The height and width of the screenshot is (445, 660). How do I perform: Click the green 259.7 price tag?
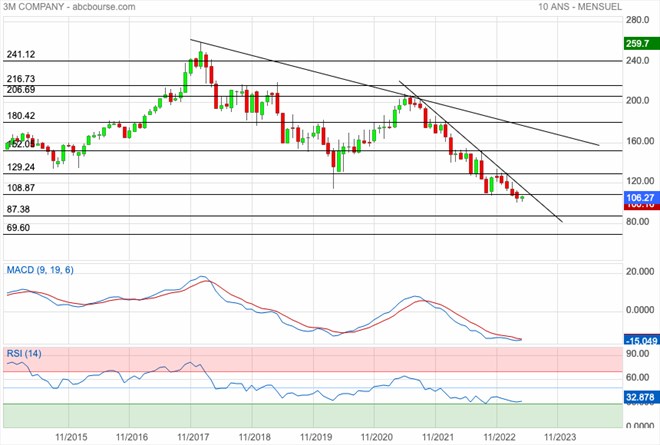(641, 43)
